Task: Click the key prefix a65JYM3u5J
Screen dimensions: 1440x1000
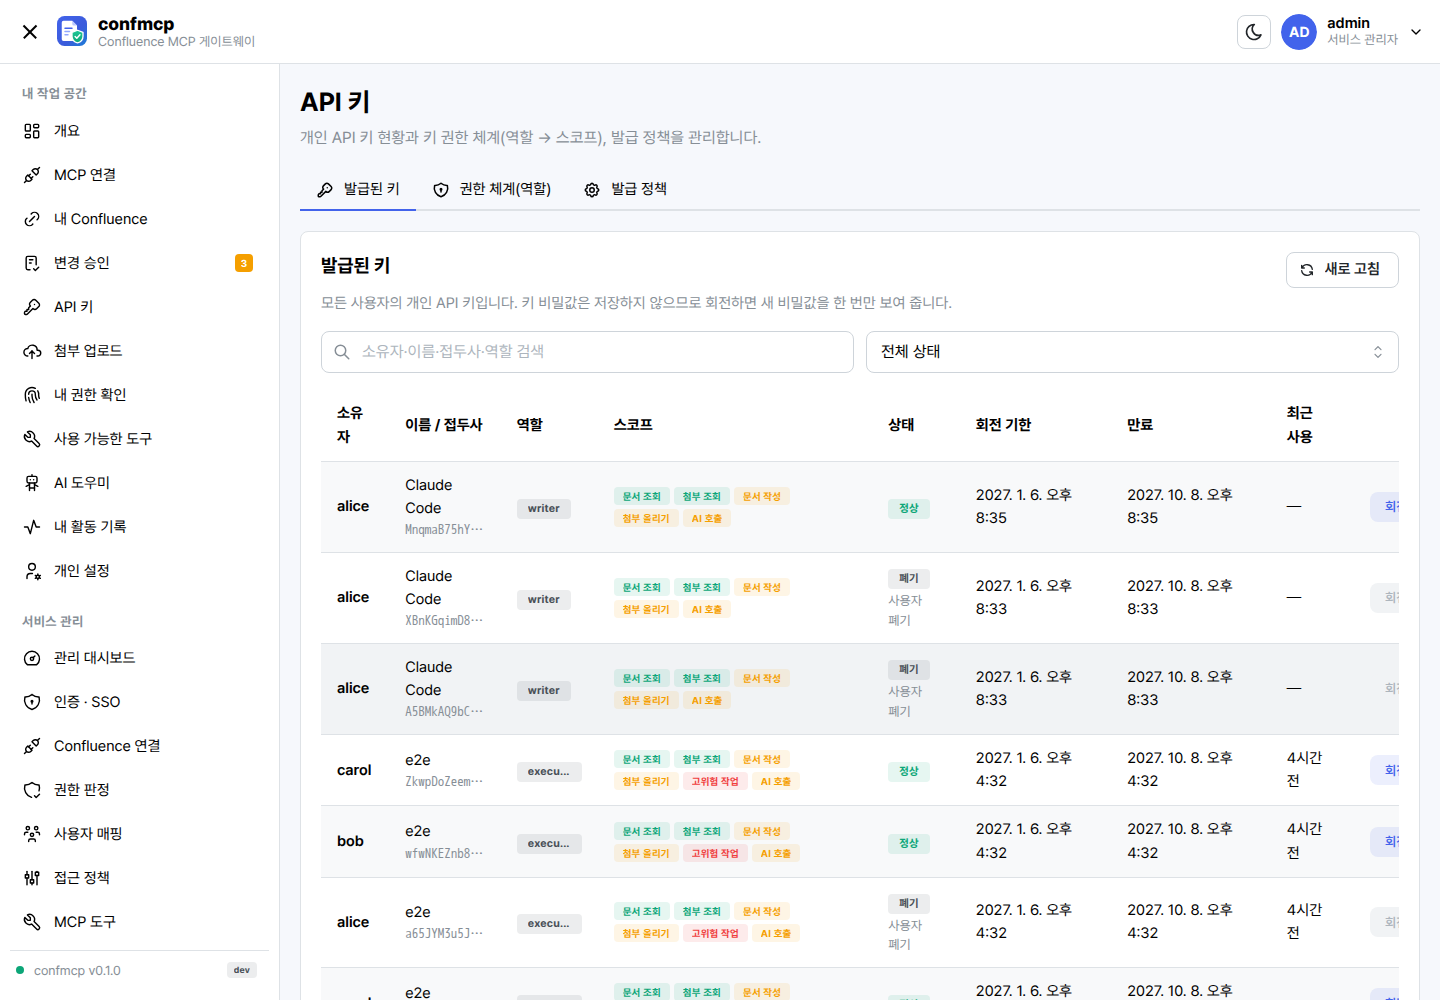Action: click(444, 933)
